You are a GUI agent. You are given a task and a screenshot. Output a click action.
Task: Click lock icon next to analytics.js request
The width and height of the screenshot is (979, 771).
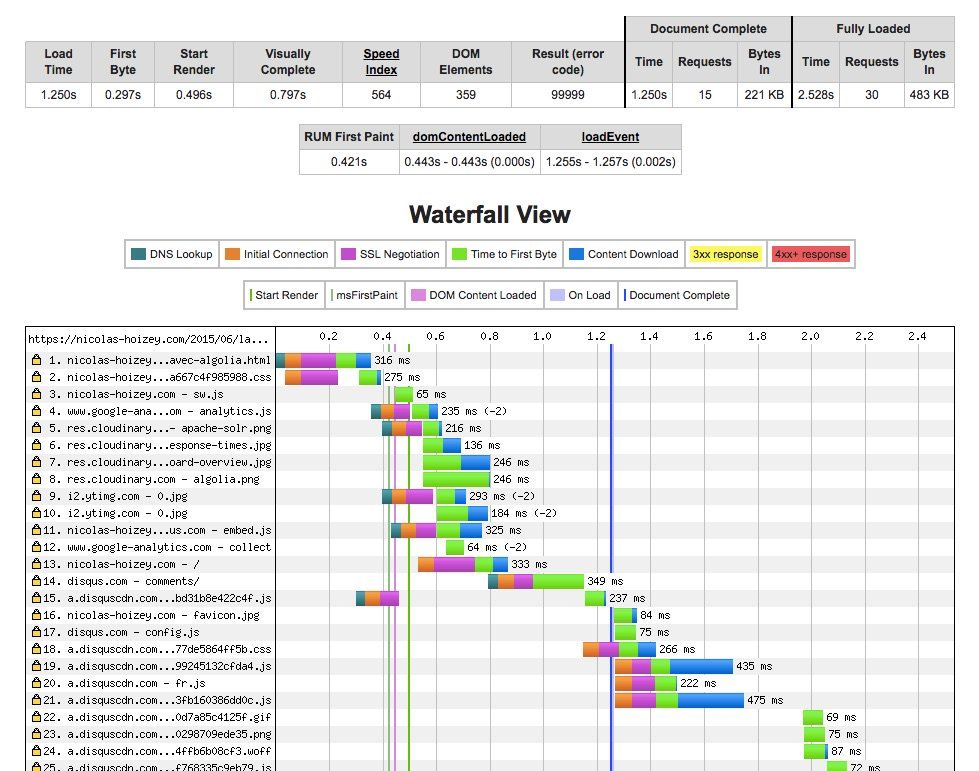click(36, 411)
